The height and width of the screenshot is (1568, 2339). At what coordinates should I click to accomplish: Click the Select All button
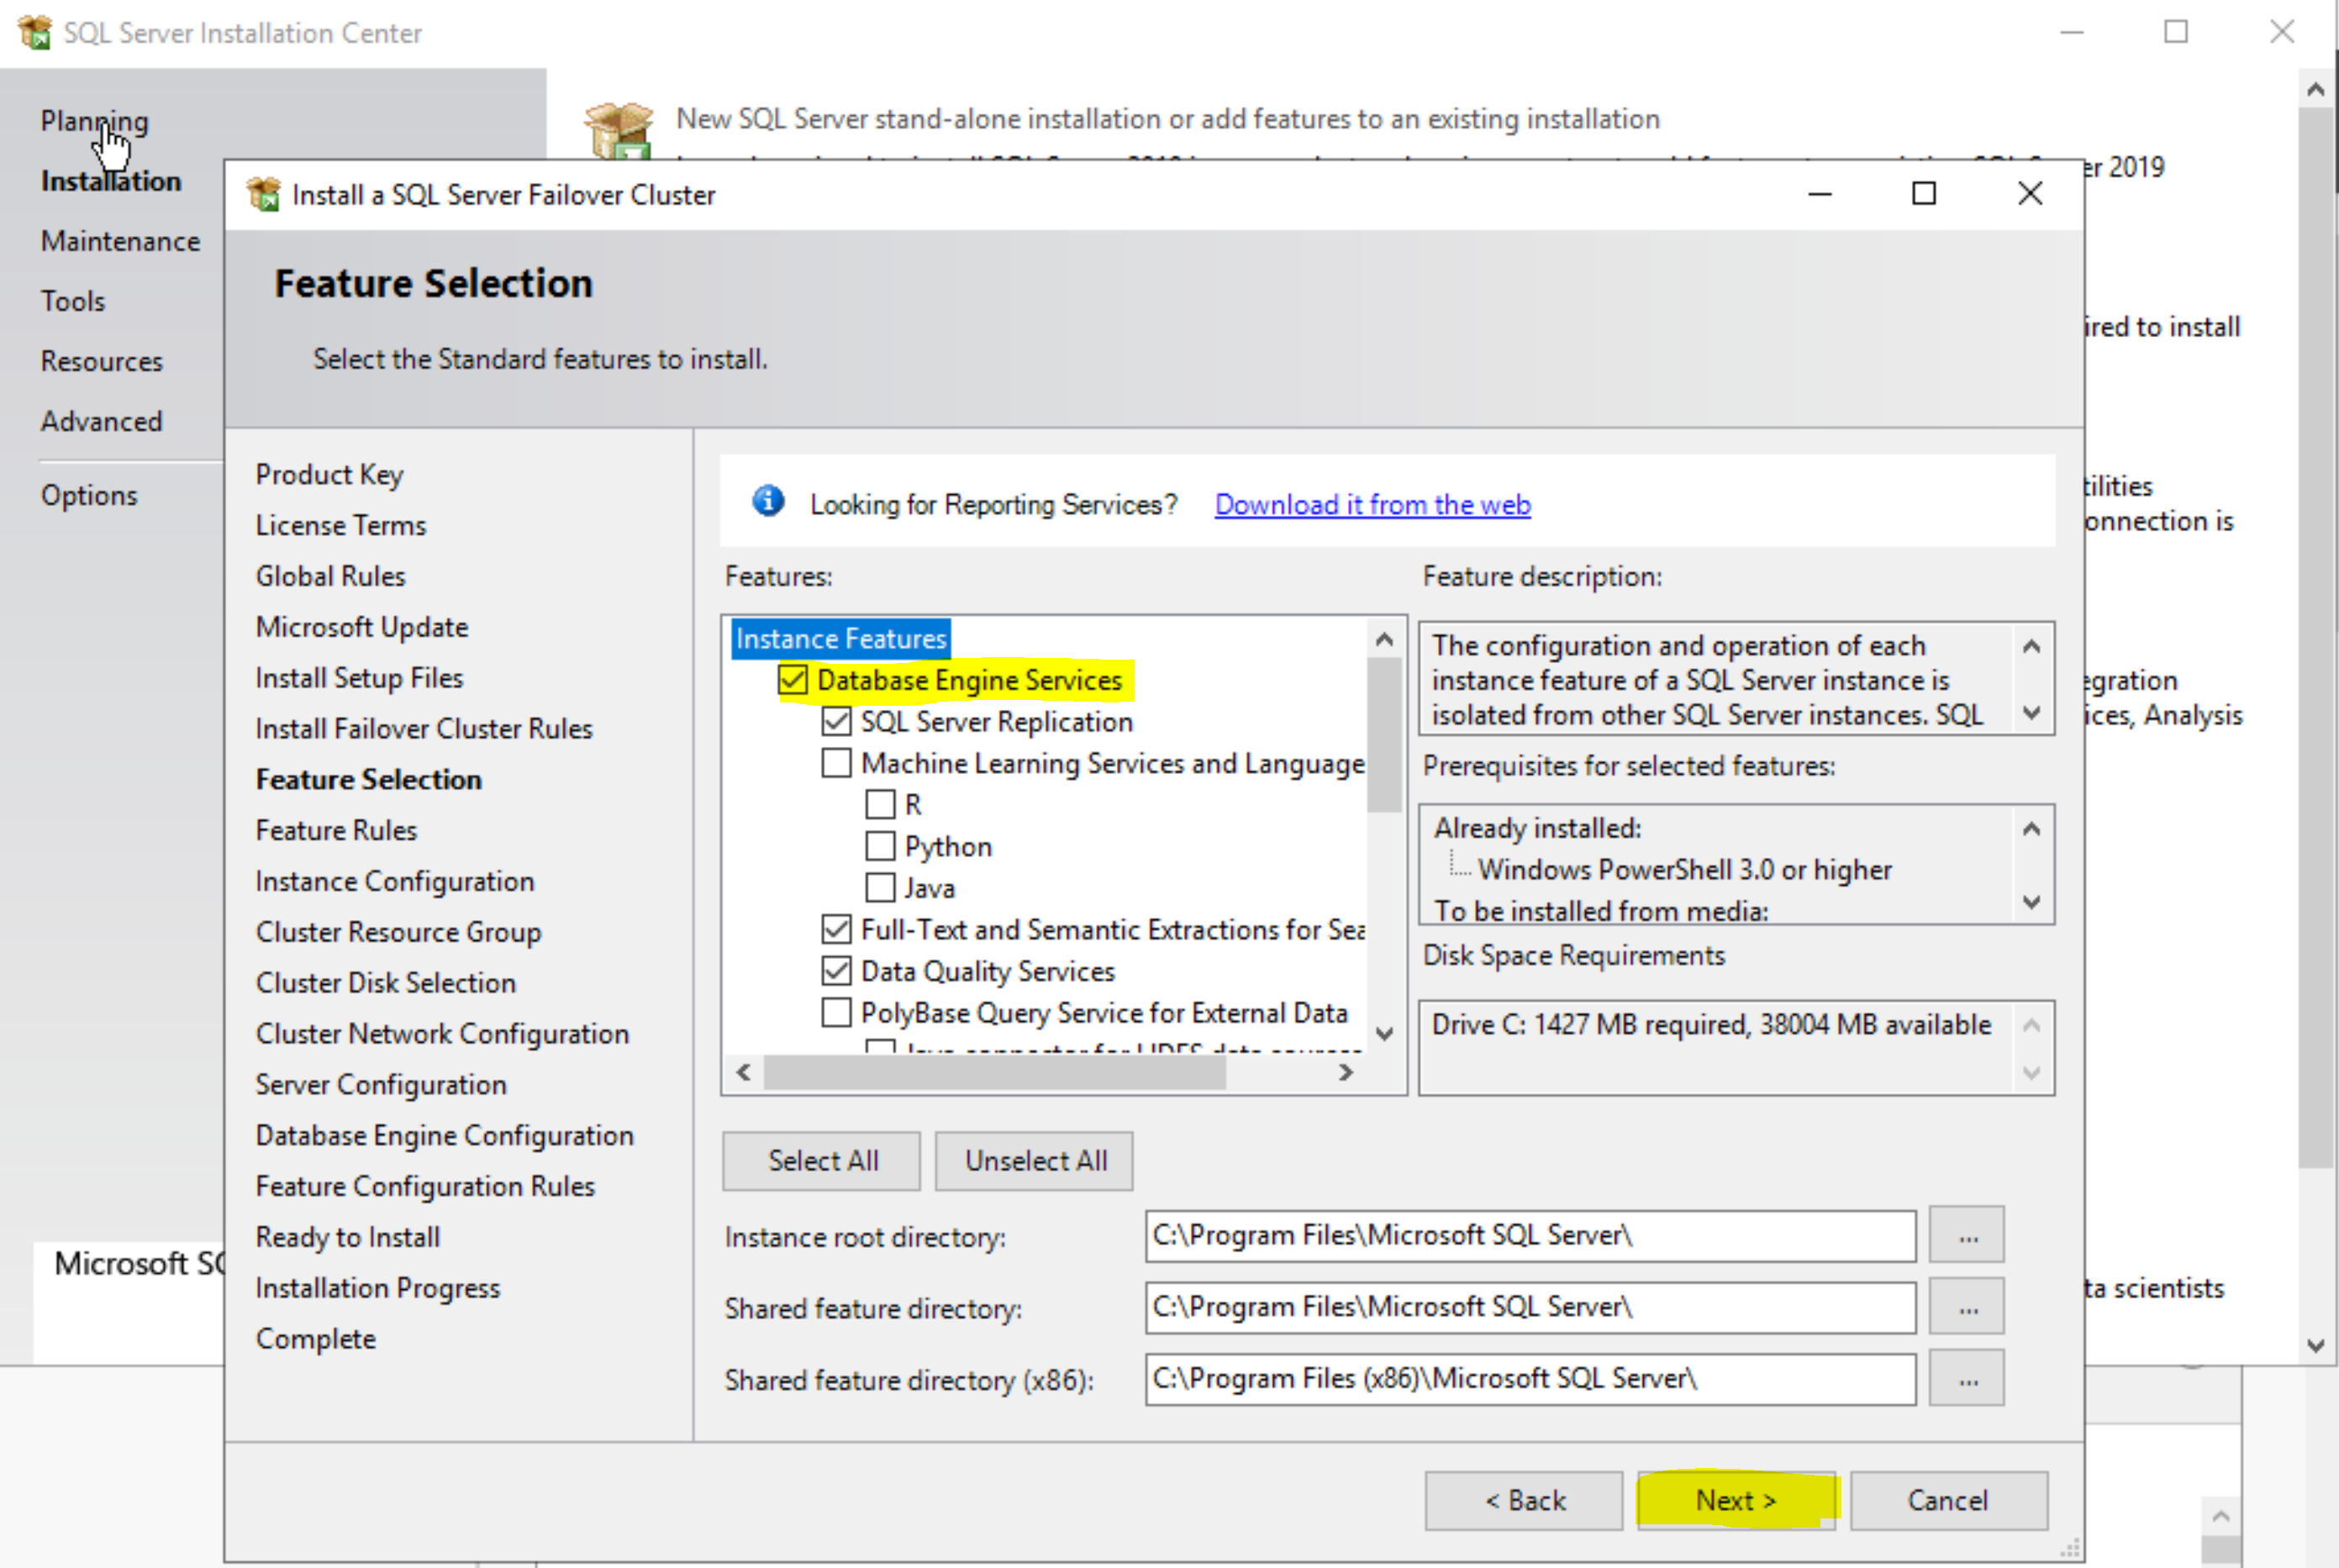(x=821, y=1161)
